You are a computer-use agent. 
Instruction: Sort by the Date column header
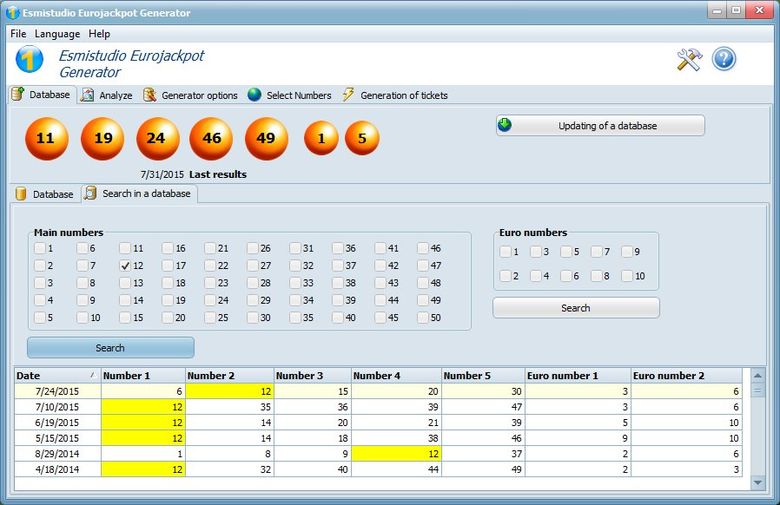58,376
